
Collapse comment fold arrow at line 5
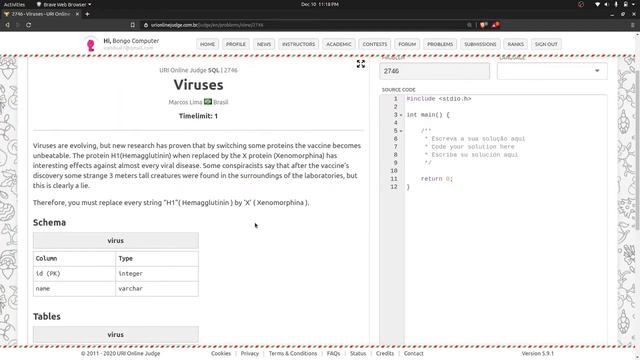click(x=401, y=131)
